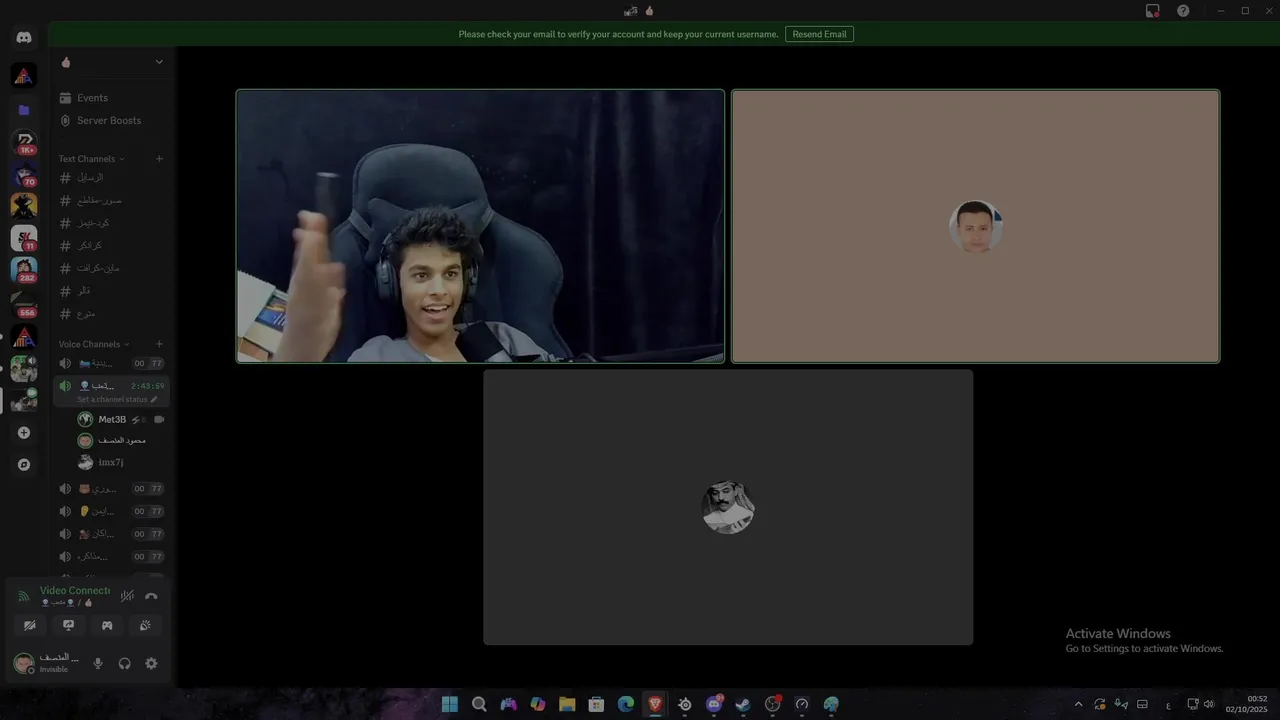1280x720 pixels.
Task: Open Brave browser from taskbar
Action: (x=655, y=704)
